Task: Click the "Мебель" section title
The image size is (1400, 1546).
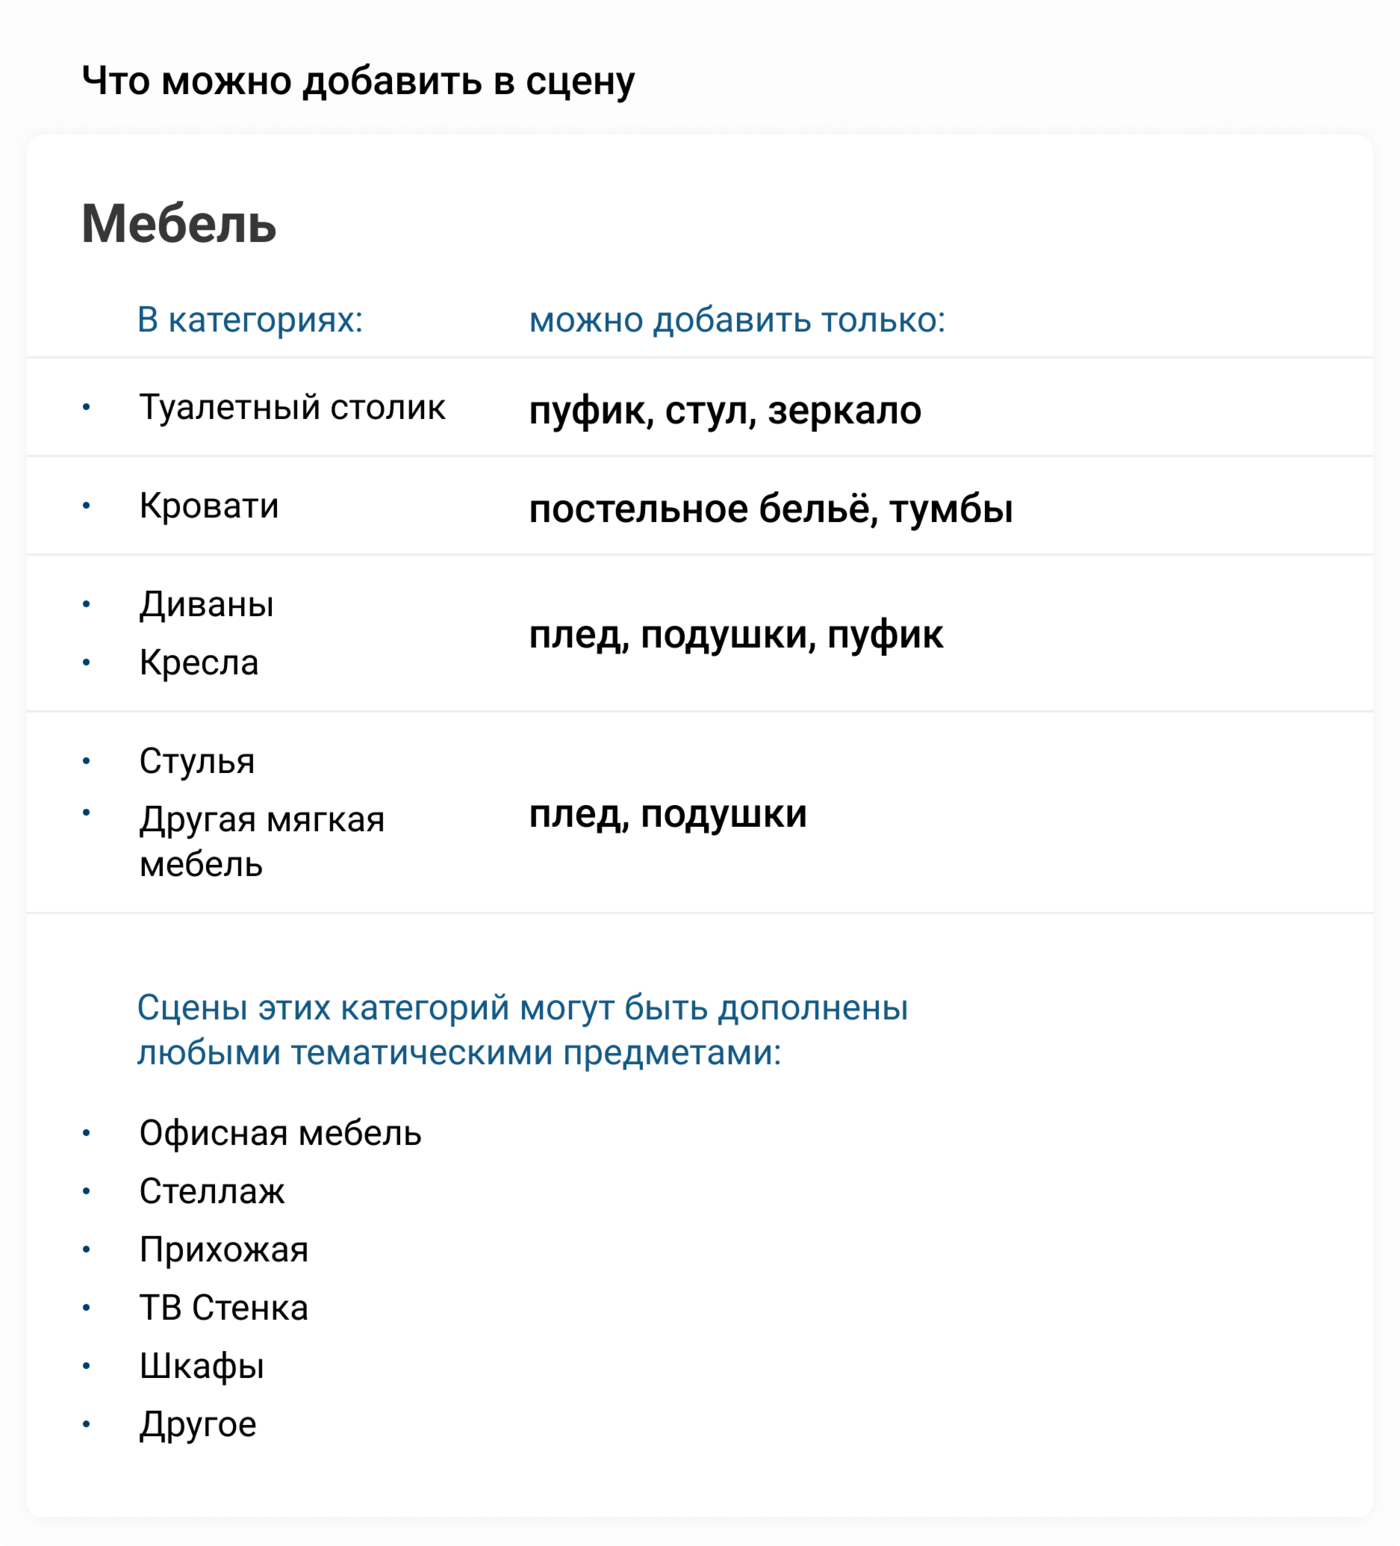Action: pos(179,223)
